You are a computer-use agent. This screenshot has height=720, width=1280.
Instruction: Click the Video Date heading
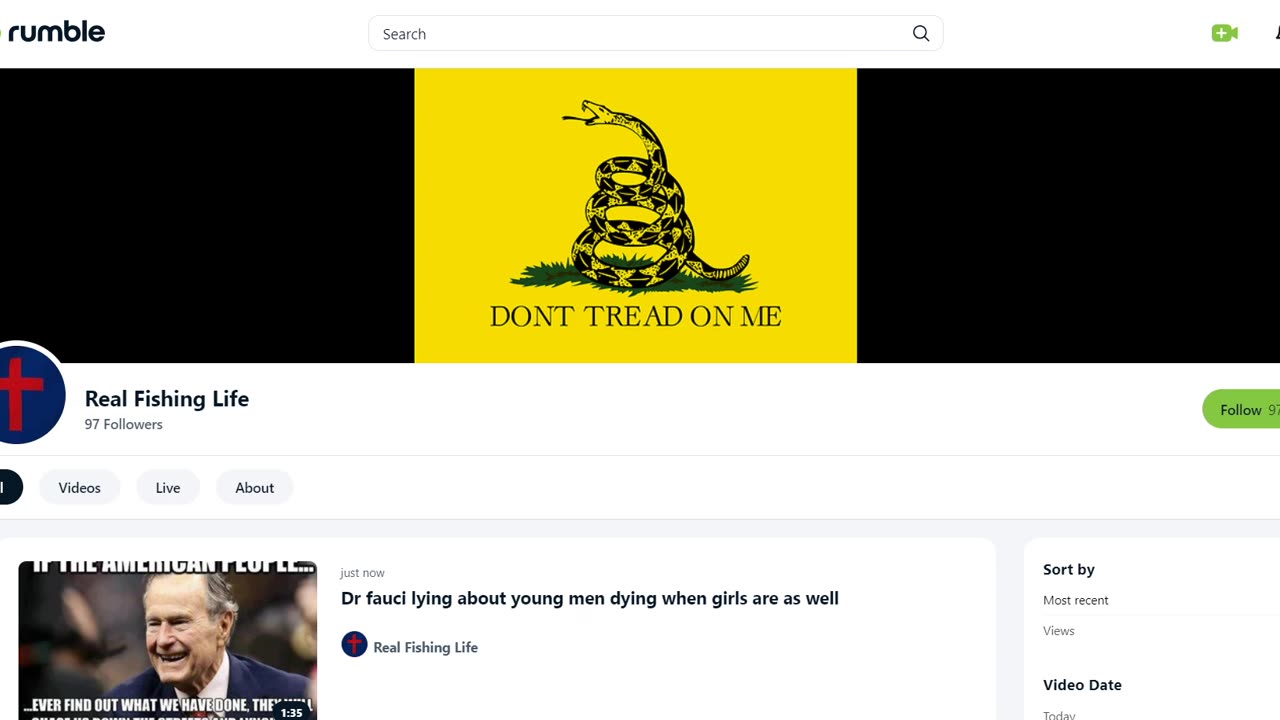pos(1082,685)
